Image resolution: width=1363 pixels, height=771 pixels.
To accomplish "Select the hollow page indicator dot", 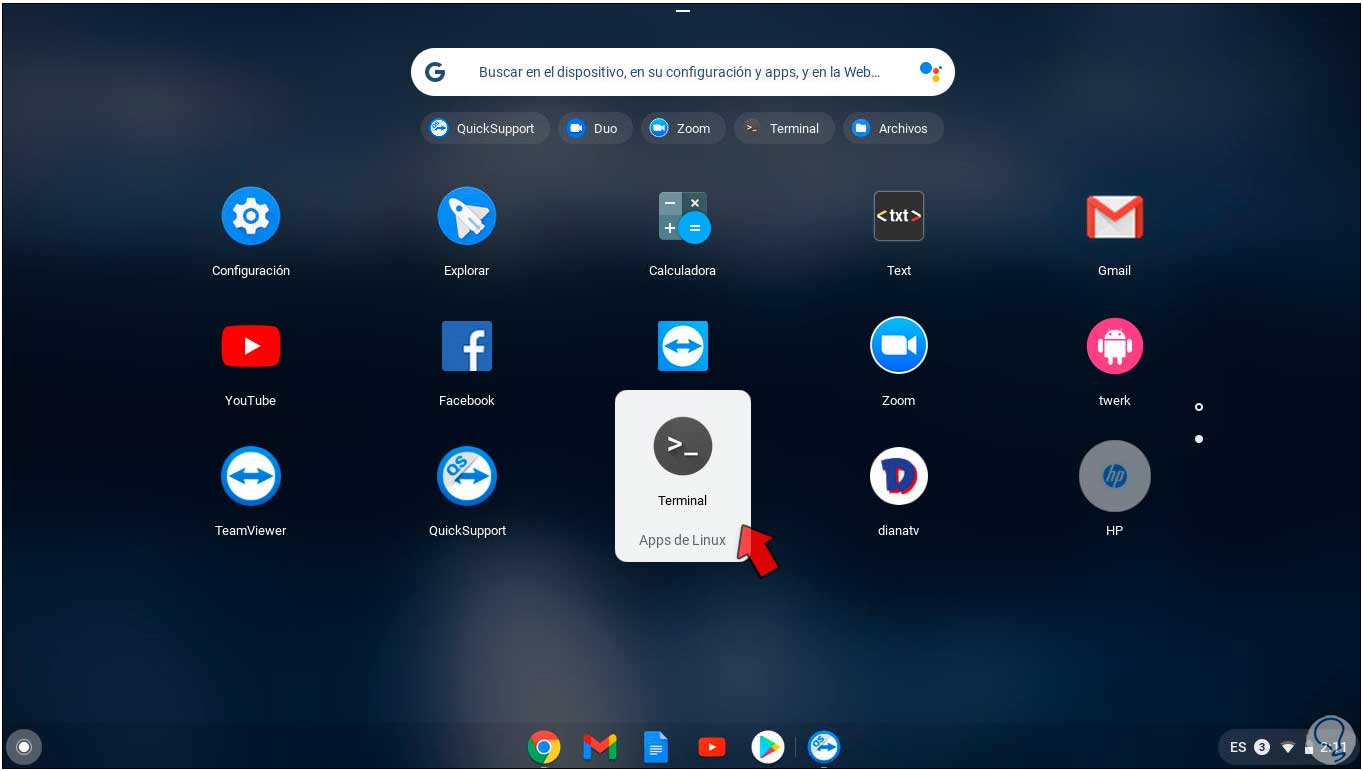I will pyautogui.click(x=1199, y=407).
